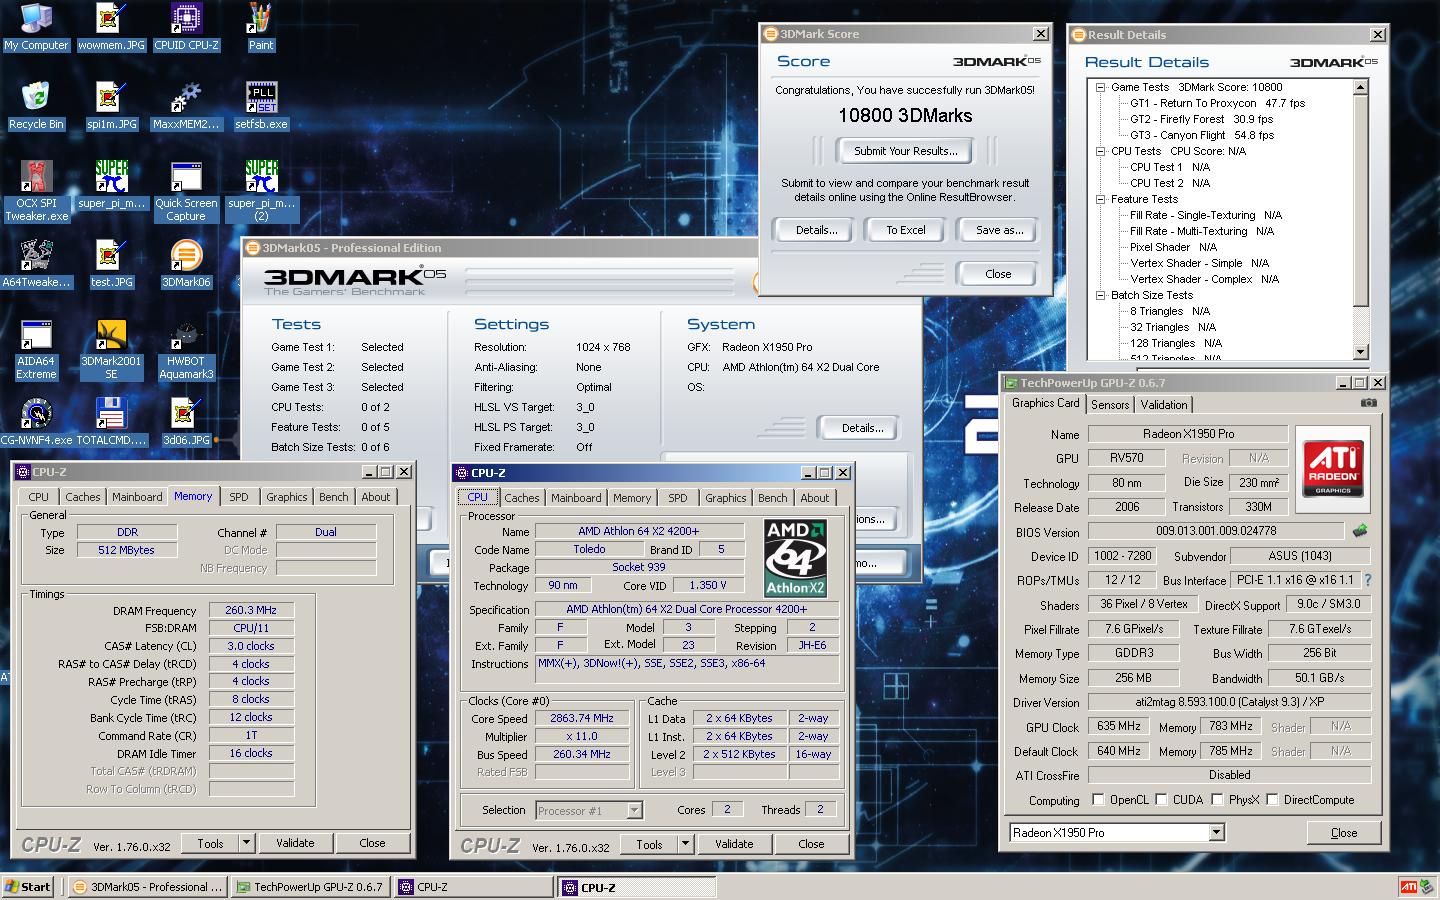The width and height of the screenshot is (1440, 900).
Task: Click Submit Your Results button
Action: point(905,151)
